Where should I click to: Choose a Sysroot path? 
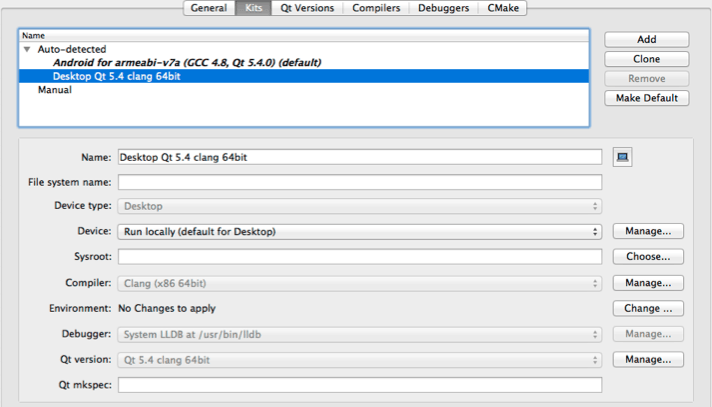tap(648, 257)
